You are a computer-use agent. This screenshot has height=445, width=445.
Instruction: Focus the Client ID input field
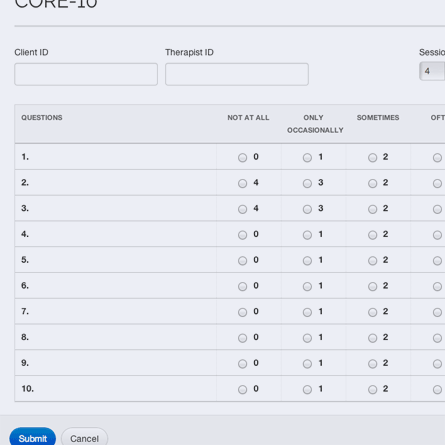86,74
